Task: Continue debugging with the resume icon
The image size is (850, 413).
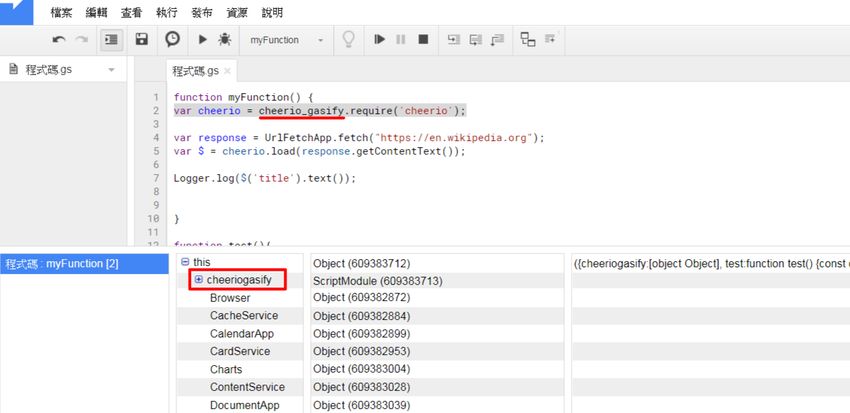Action: (380, 39)
